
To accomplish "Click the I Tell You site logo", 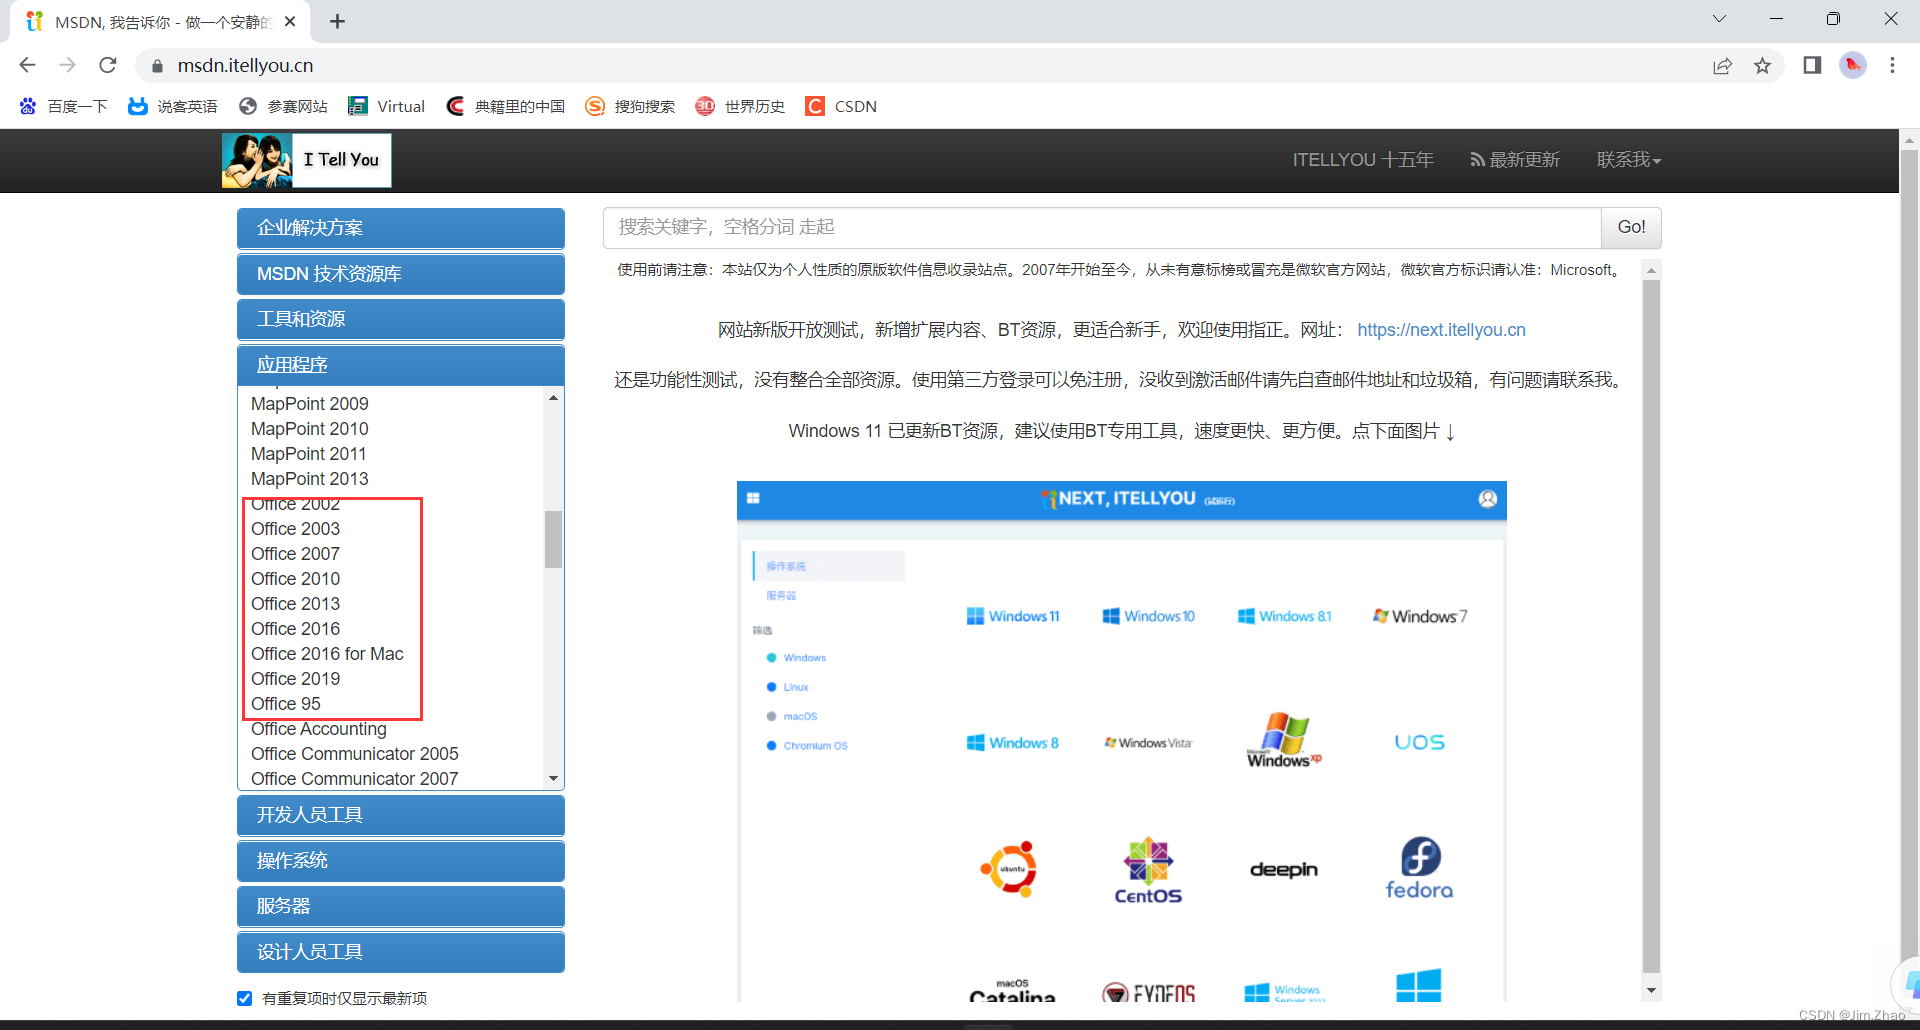I will pos(306,160).
